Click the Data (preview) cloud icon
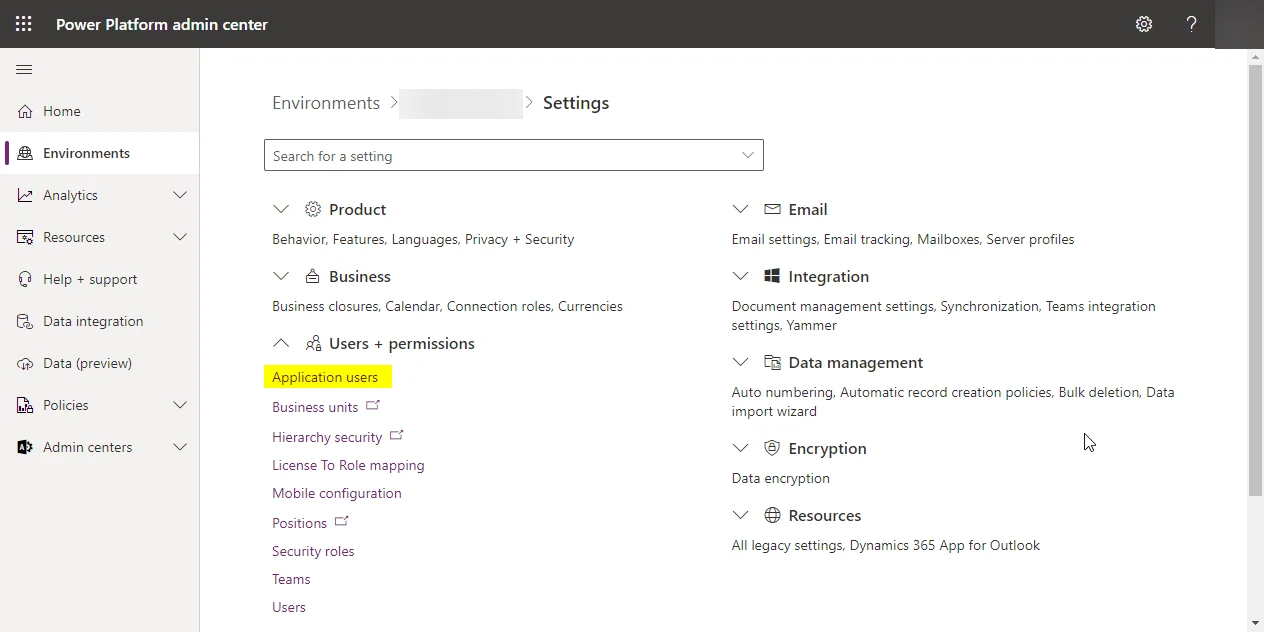 [25, 363]
